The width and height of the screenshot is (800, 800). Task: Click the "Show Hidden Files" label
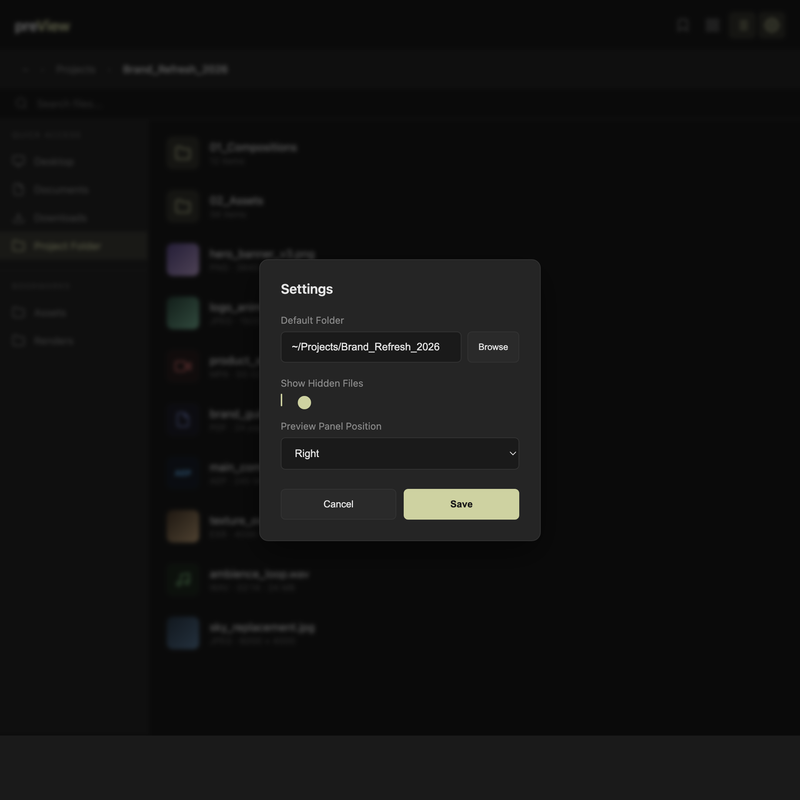(x=322, y=383)
